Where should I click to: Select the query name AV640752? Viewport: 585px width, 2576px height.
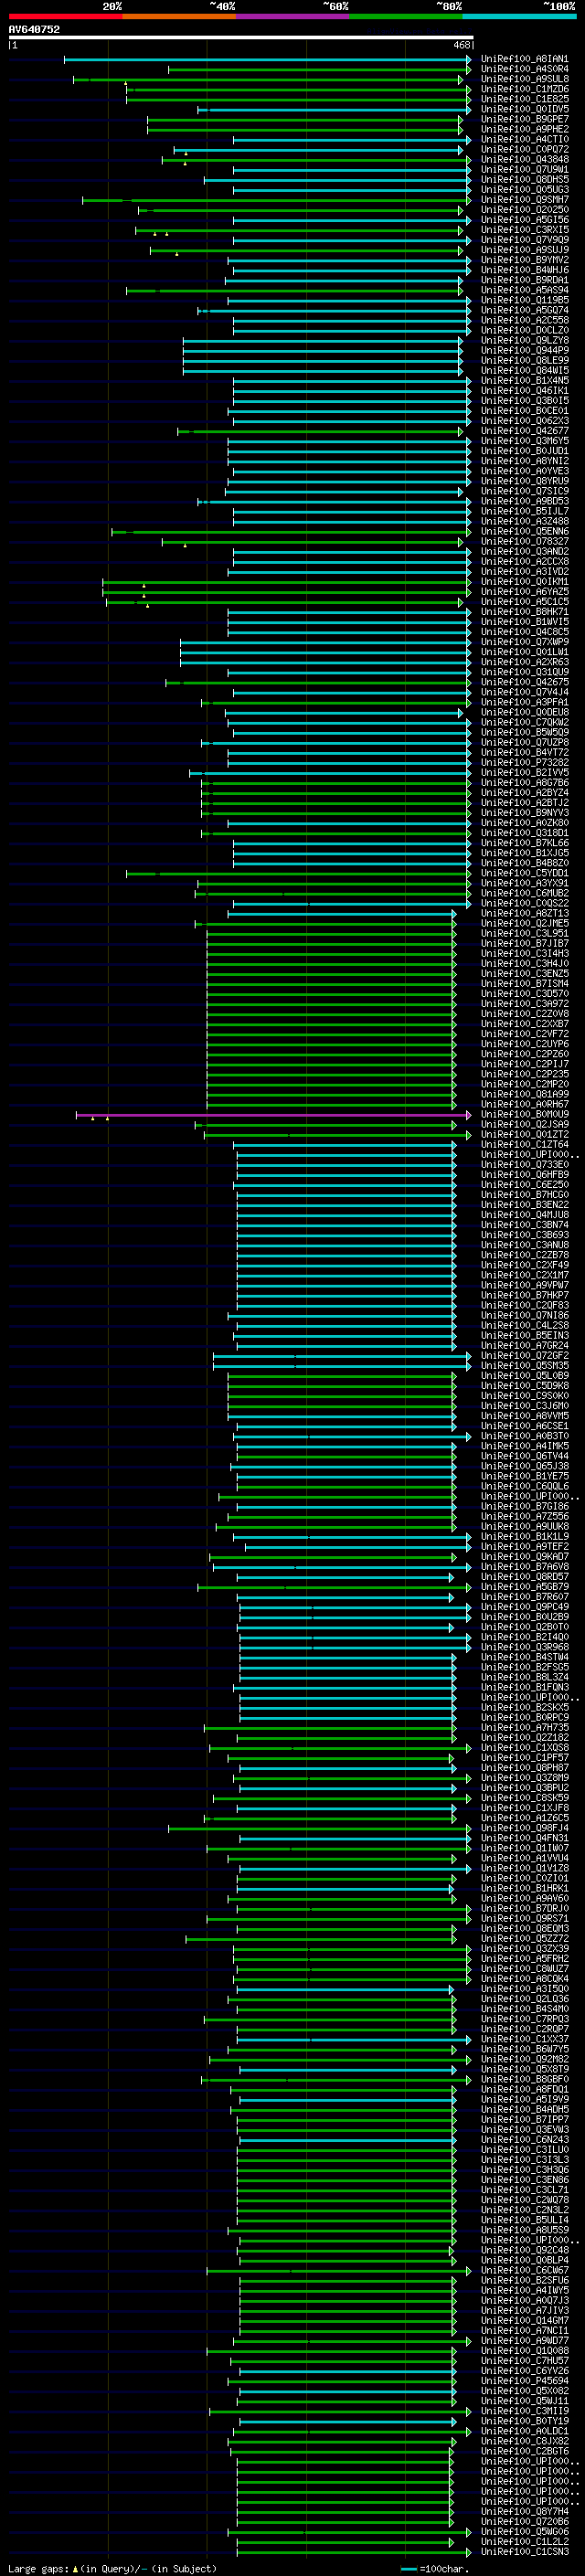click(x=34, y=30)
